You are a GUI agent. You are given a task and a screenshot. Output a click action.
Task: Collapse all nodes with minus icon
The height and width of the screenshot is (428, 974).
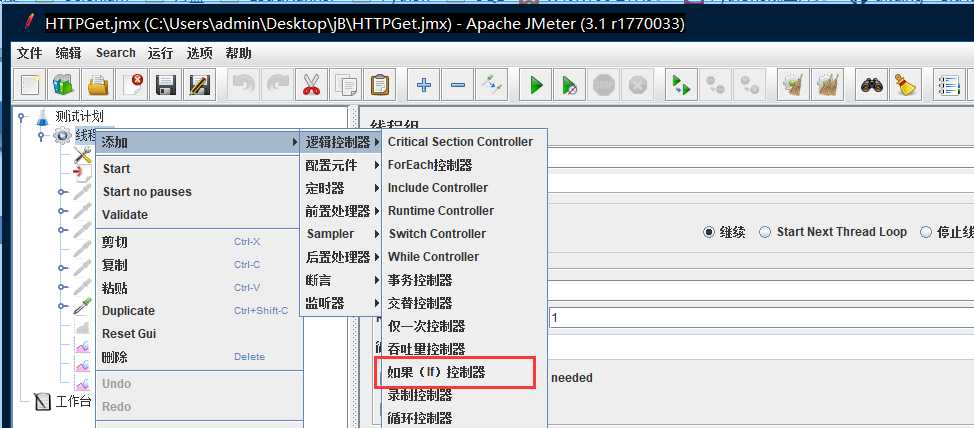458,84
